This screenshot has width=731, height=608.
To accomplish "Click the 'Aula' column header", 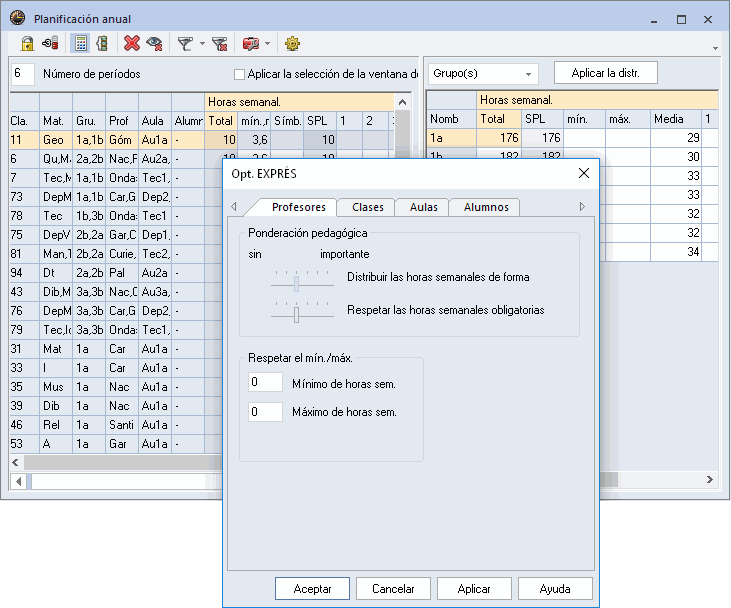I will coord(155,121).
